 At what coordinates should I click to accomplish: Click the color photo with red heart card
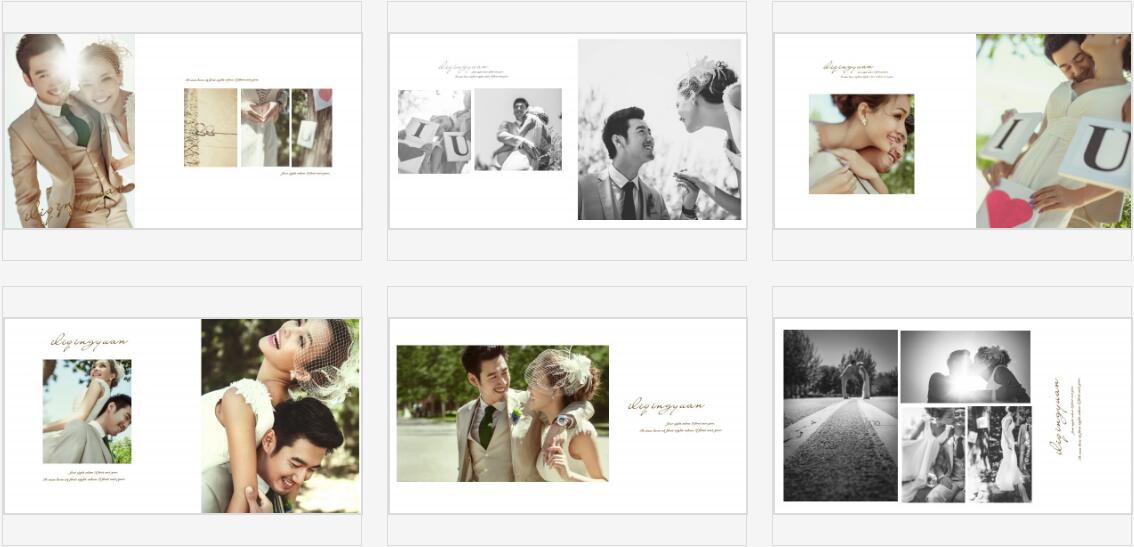[x=1053, y=130]
